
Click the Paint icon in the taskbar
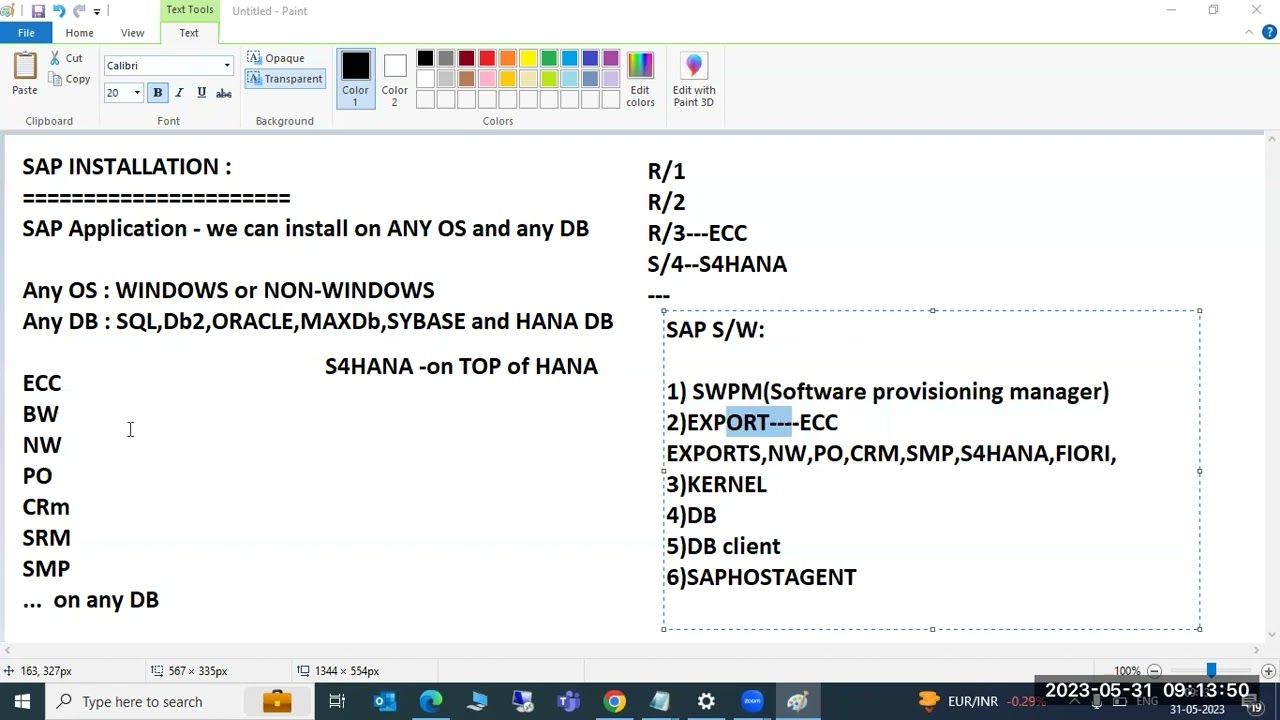coord(798,702)
